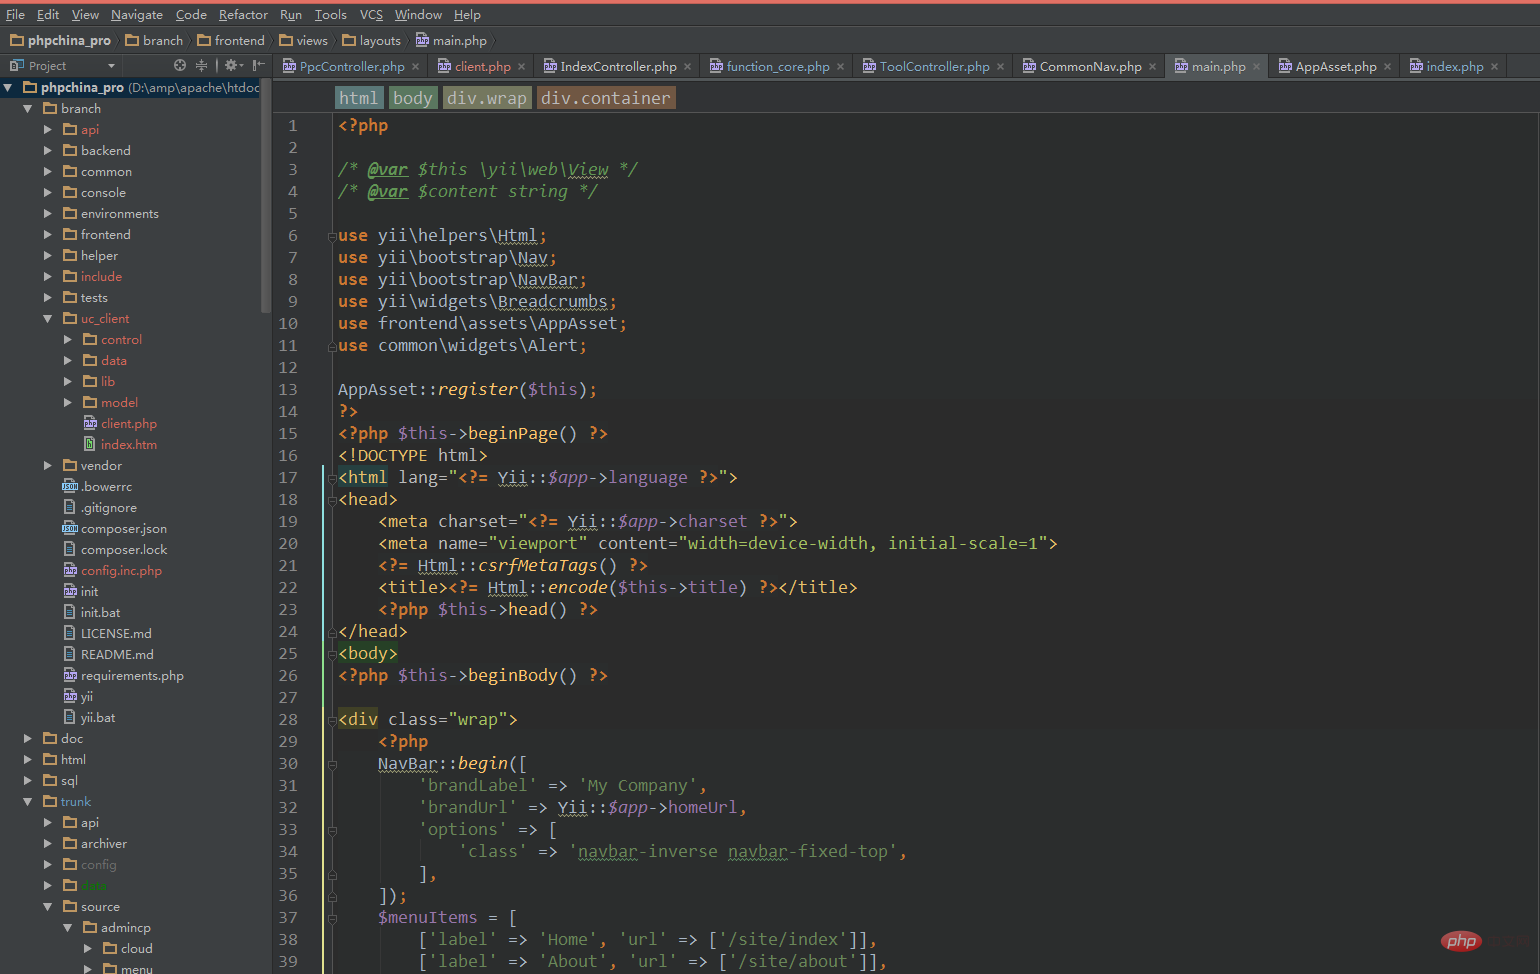Collapse the uc_client folder

(x=48, y=318)
